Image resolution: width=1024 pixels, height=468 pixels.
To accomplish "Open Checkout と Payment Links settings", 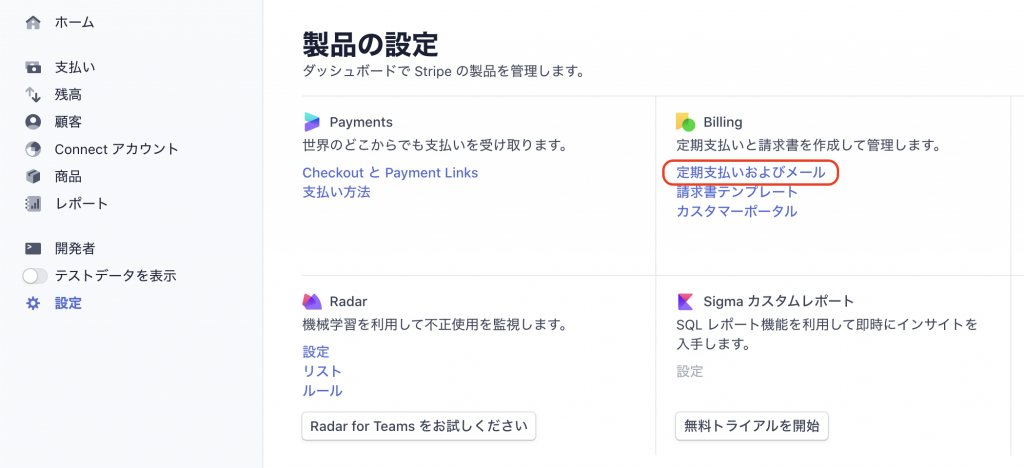I will click(390, 172).
